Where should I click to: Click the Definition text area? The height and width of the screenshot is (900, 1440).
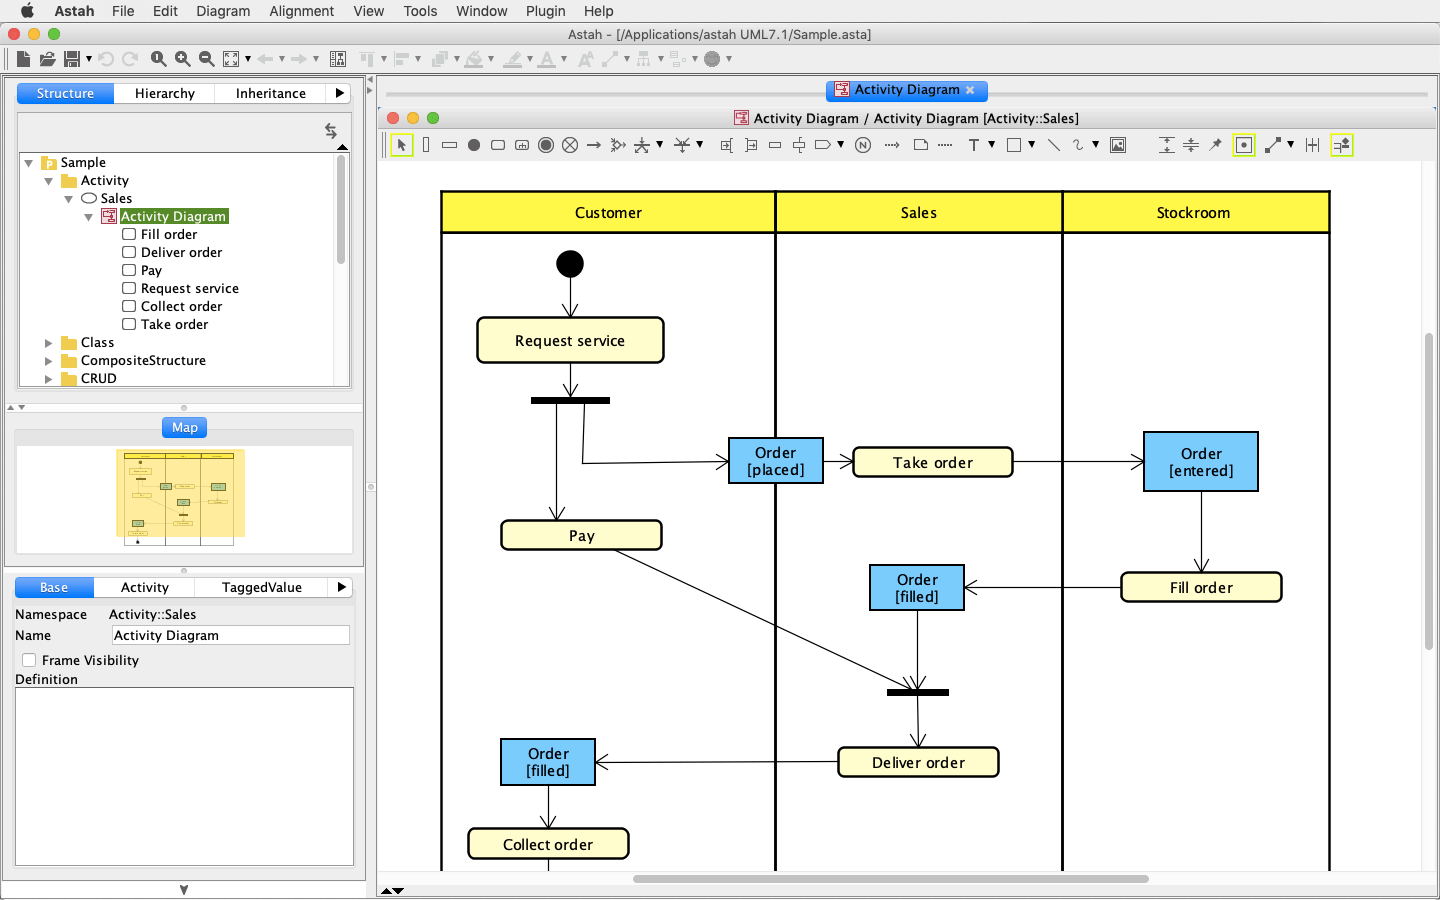184,776
